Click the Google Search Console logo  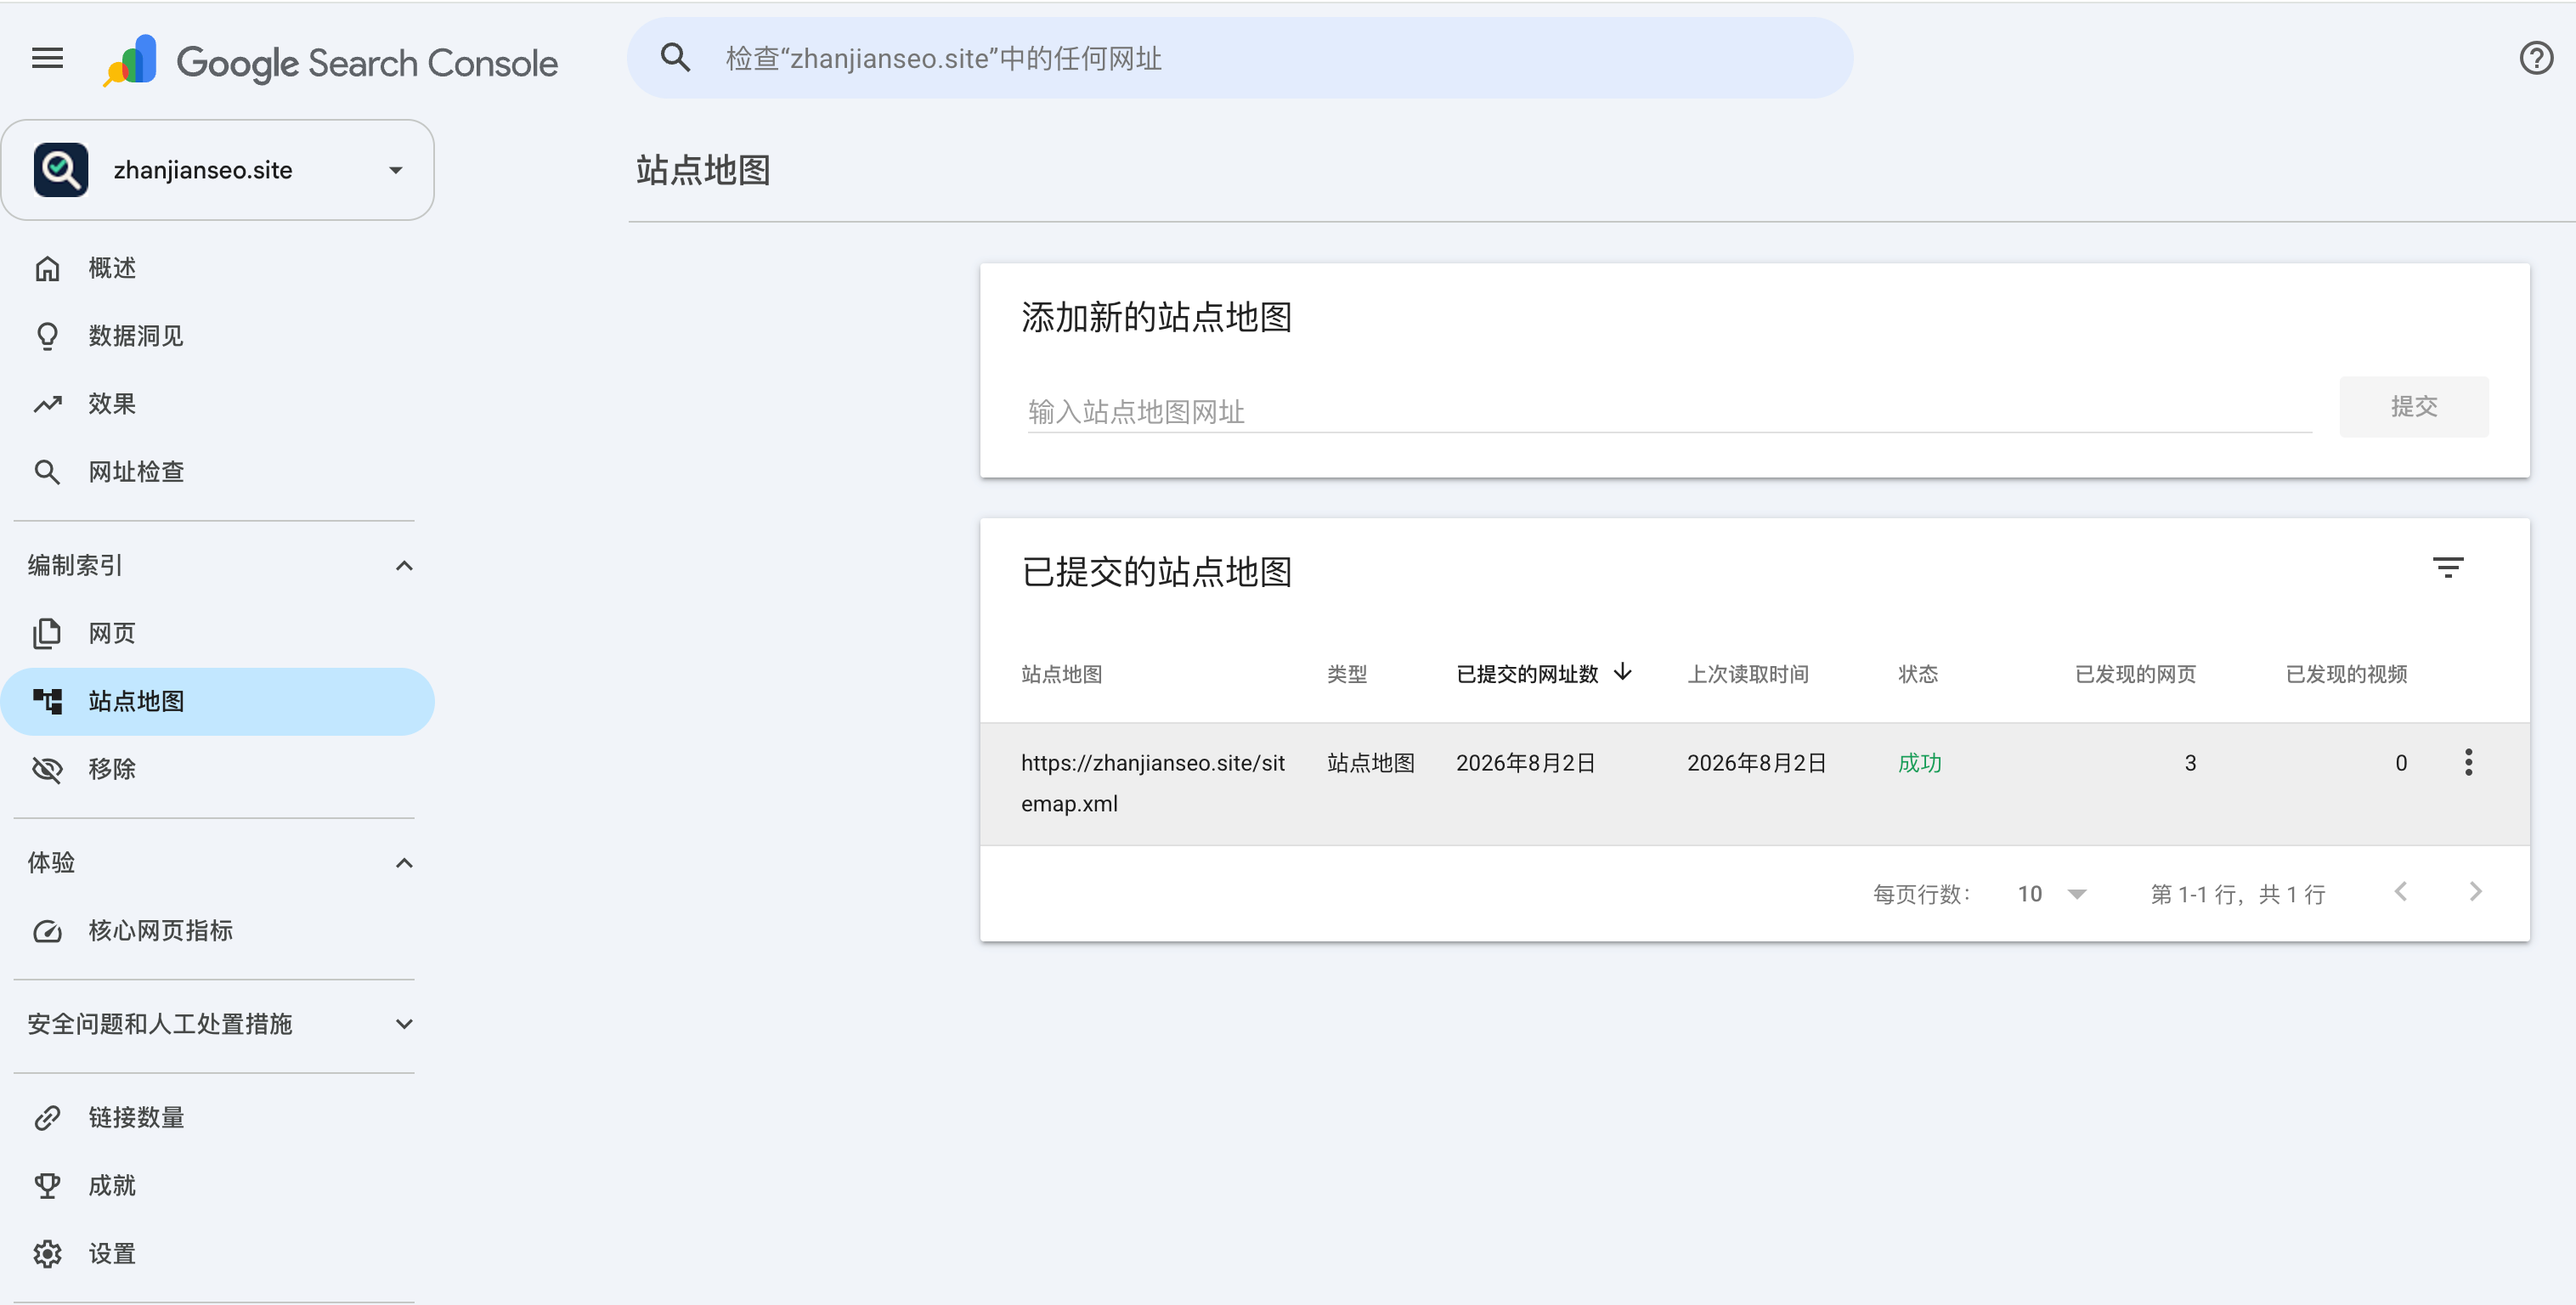(x=331, y=61)
